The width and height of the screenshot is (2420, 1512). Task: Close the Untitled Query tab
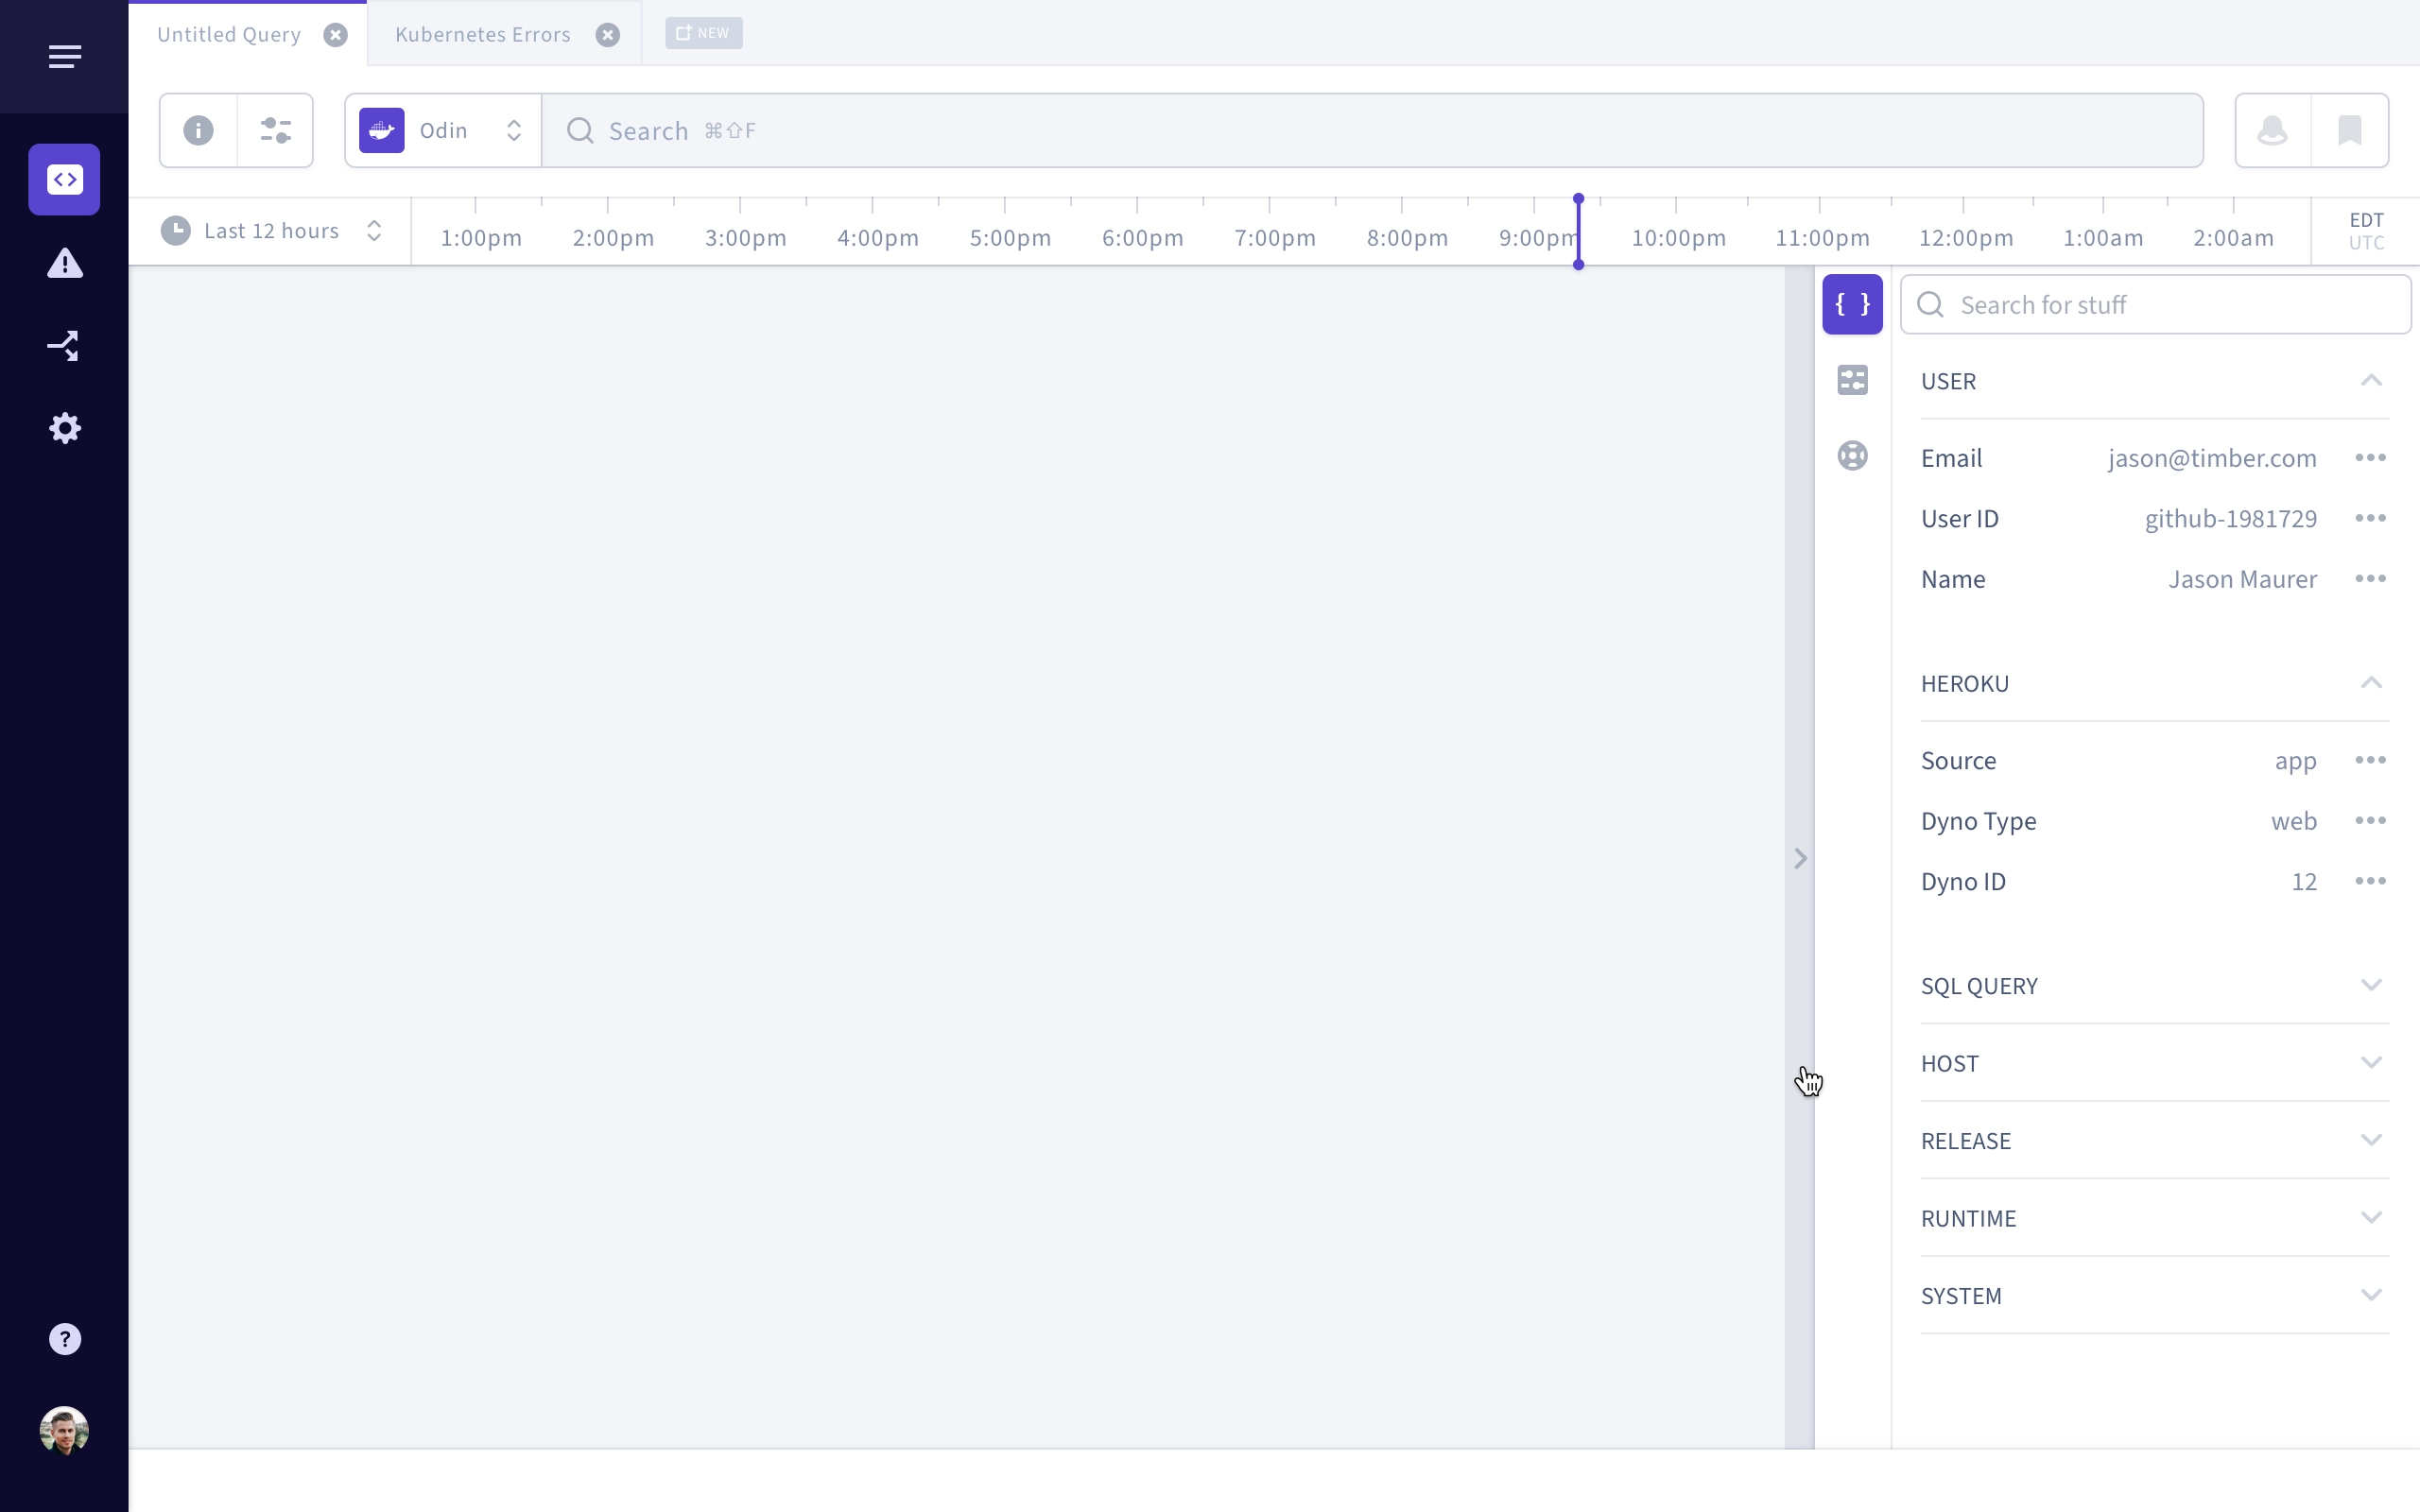point(335,35)
